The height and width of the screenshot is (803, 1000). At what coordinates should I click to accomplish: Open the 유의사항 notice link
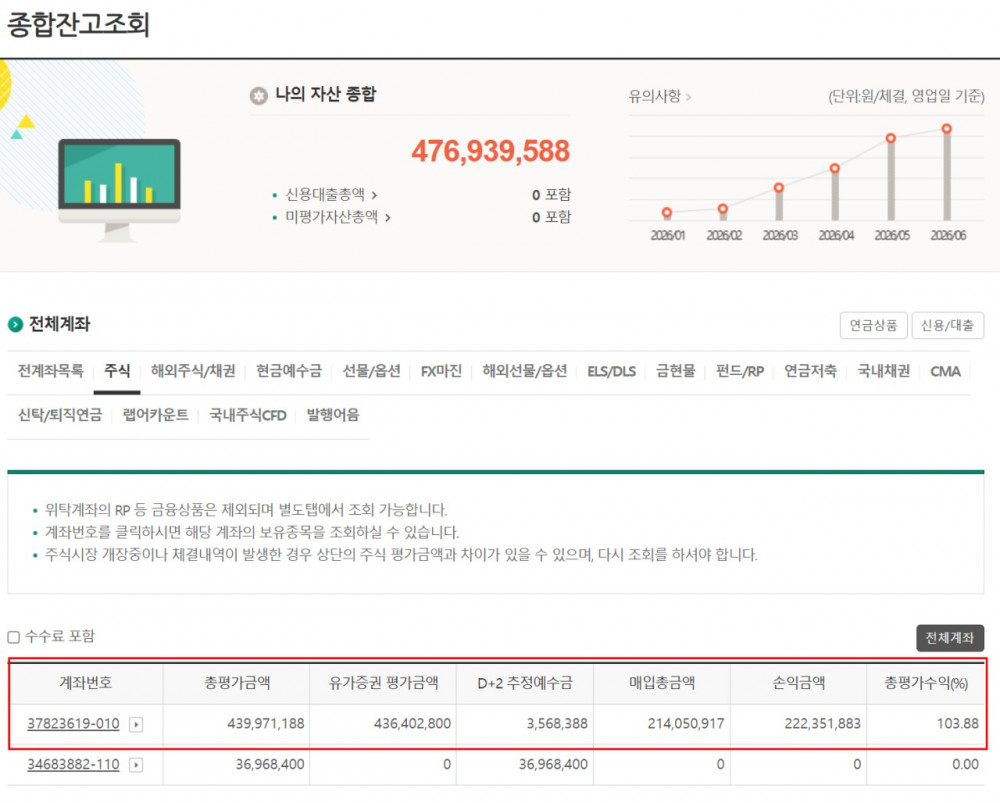[x=659, y=96]
